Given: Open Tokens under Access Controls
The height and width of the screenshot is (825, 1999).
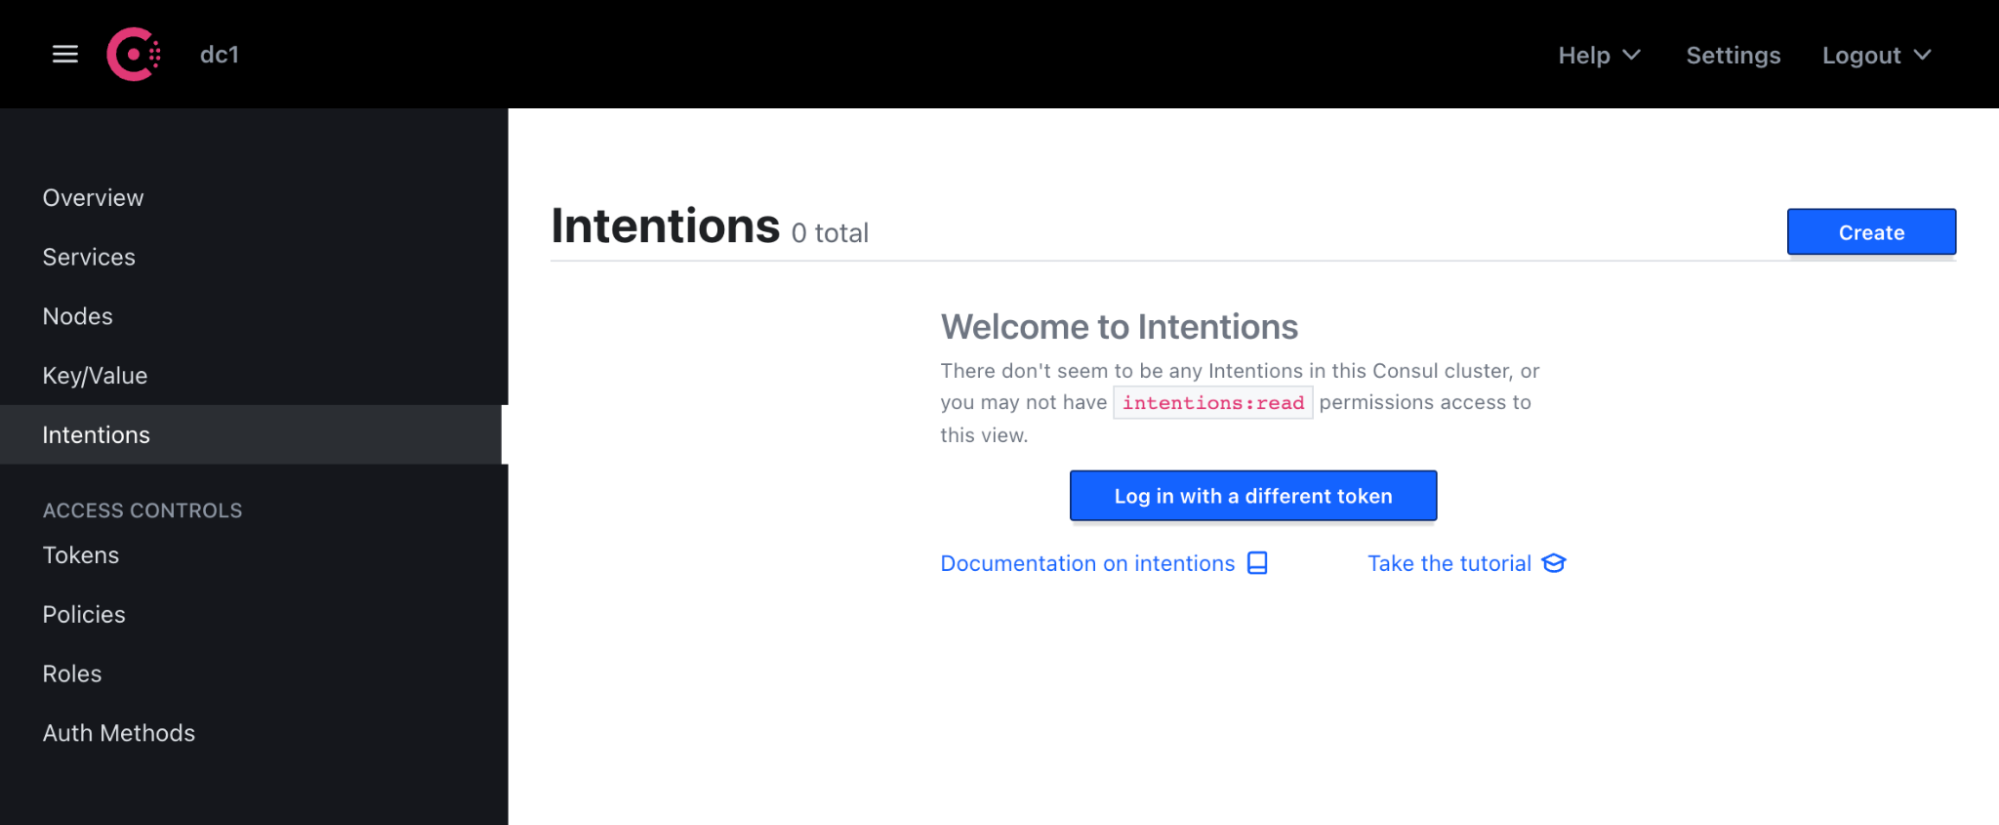Looking at the screenshot, I should pos(80,555).
